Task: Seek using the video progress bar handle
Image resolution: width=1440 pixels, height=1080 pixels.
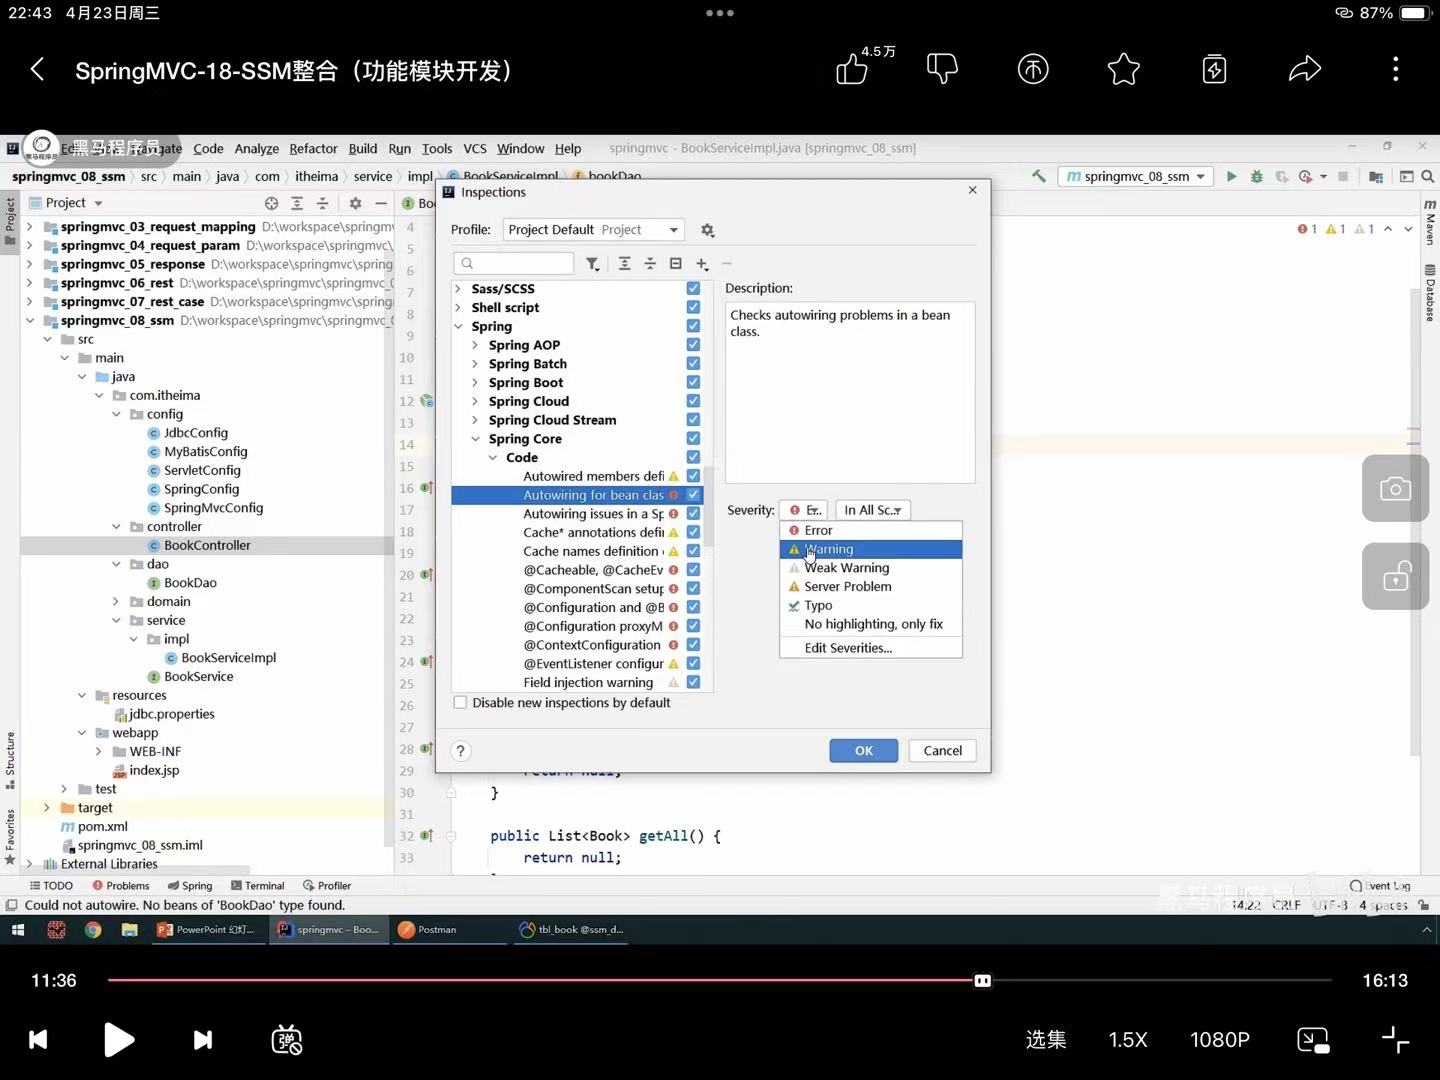Action: 983,981
